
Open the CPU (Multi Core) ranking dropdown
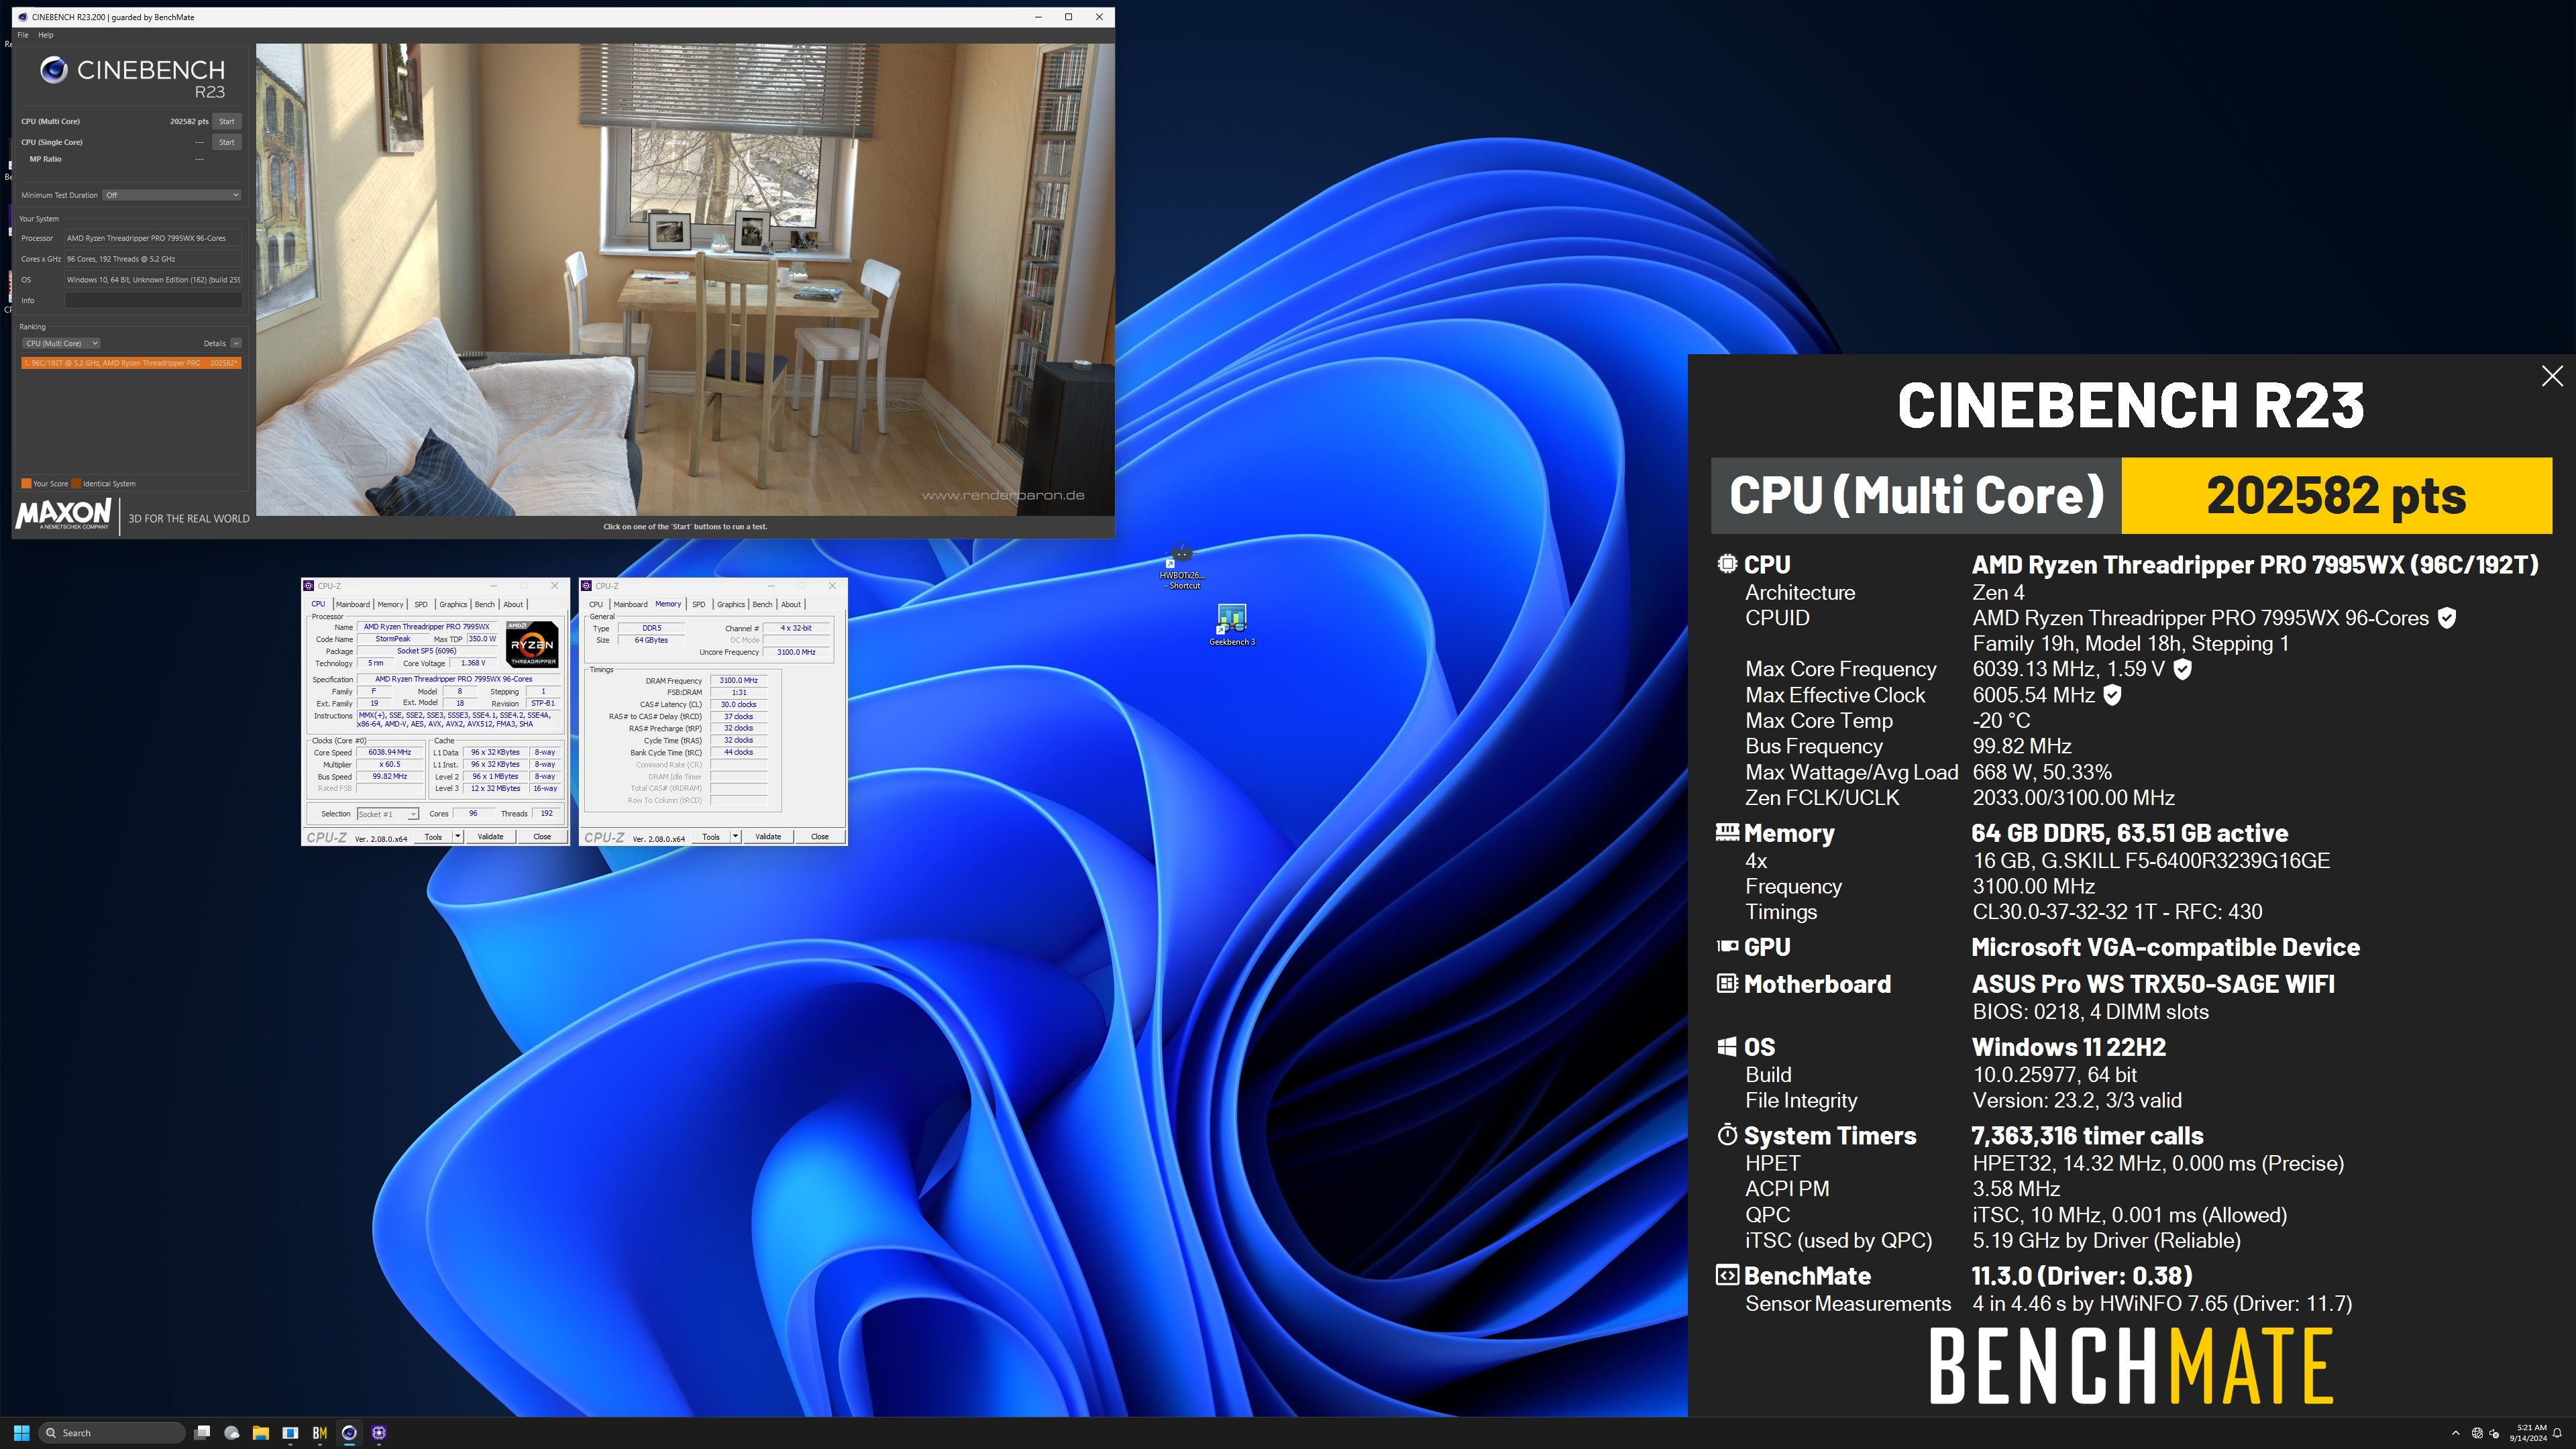point(61,343)
